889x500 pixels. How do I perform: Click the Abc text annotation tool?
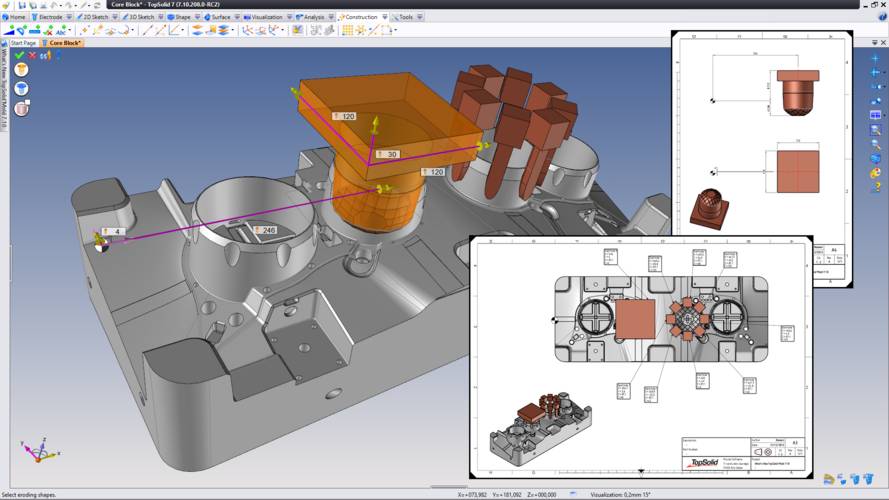[x=59, y=30]
